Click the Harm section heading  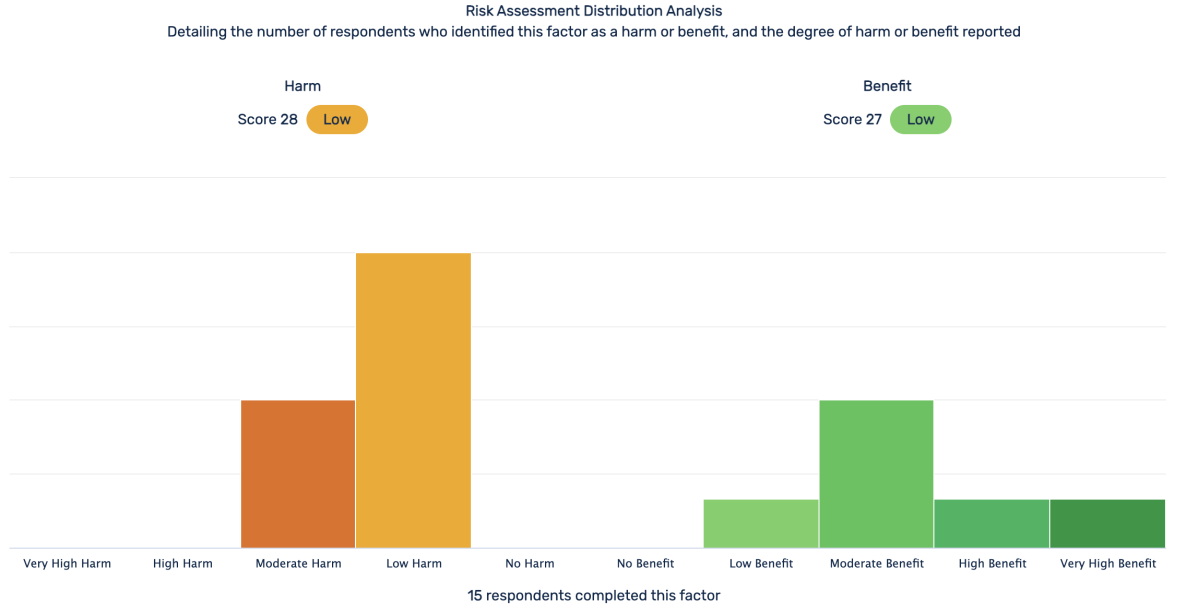303,86
